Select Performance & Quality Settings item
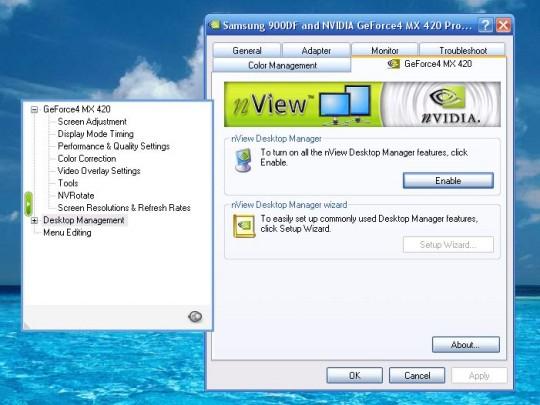540x405 pixels. pyautogui.click(x=114, y=146)
